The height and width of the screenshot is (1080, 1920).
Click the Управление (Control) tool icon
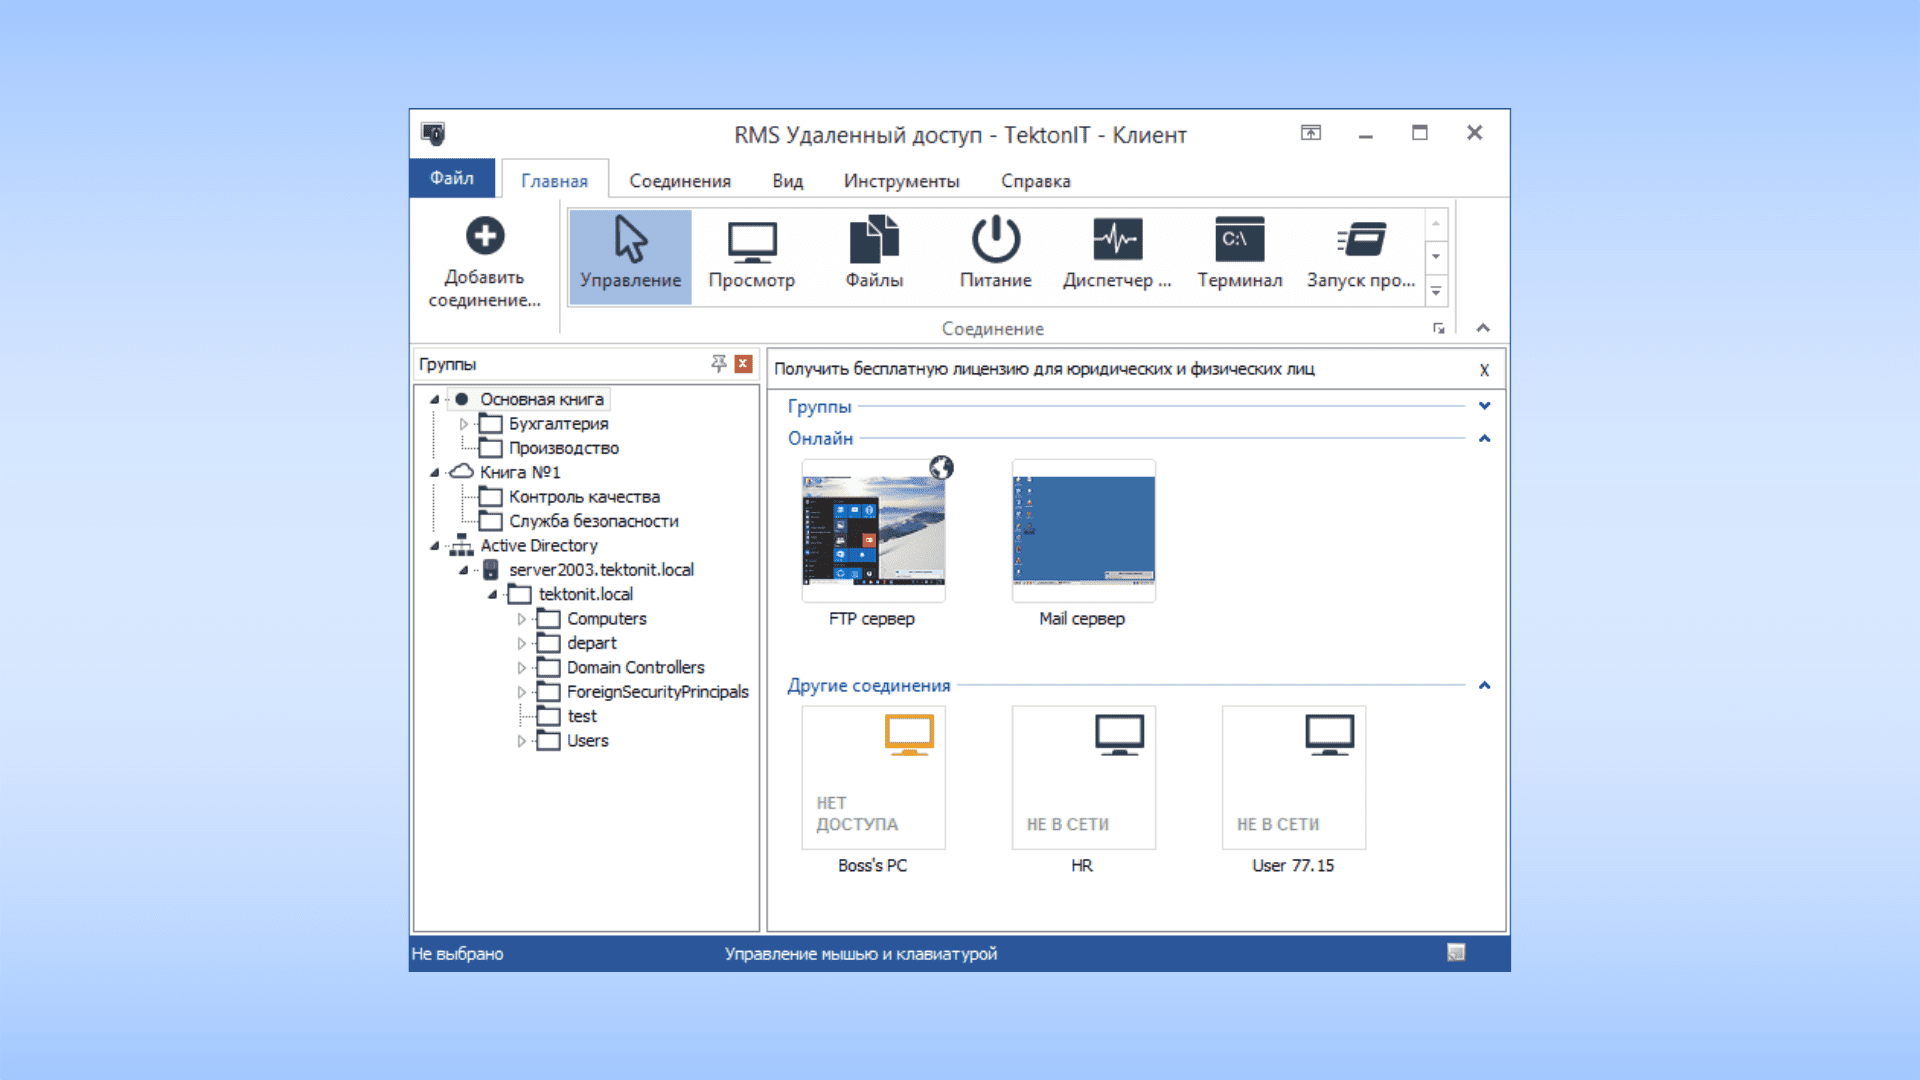630,256
